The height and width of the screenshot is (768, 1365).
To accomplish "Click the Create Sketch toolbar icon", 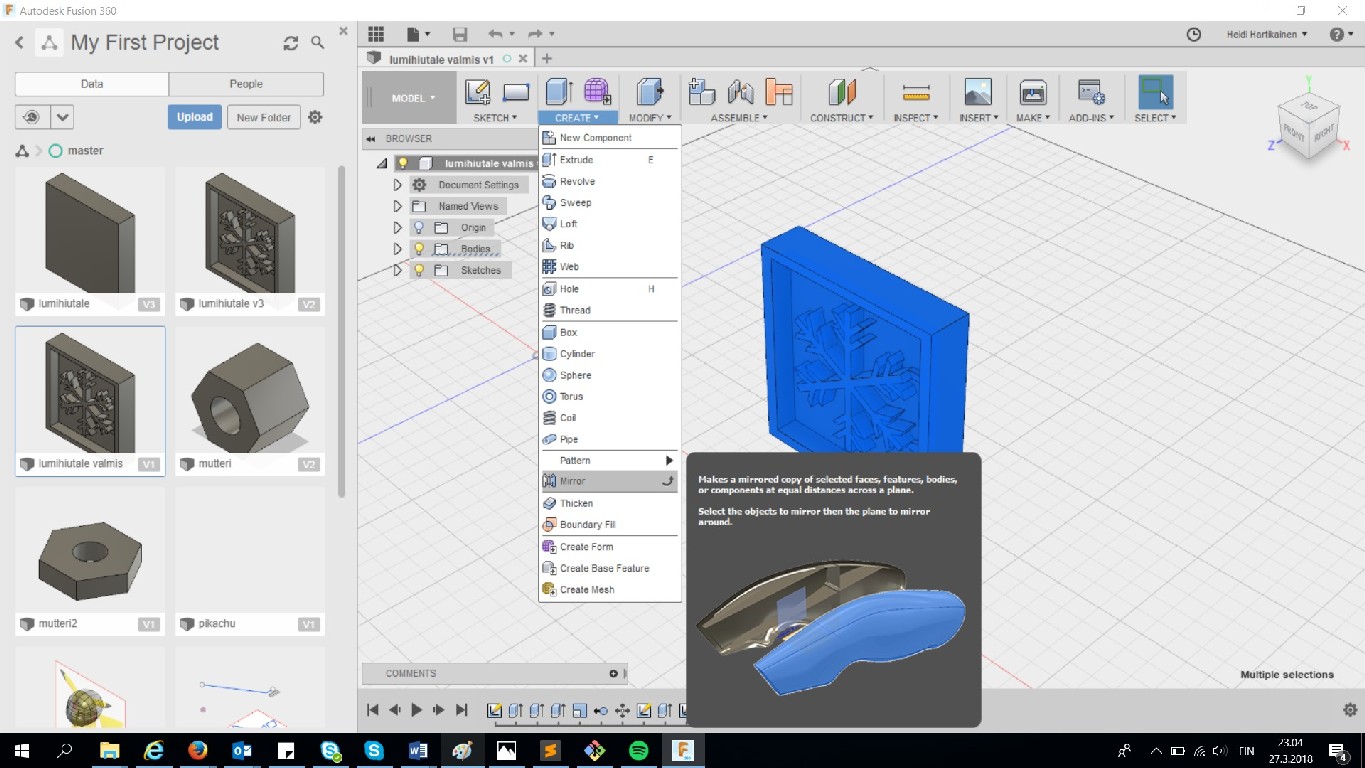I will [478, 92].
